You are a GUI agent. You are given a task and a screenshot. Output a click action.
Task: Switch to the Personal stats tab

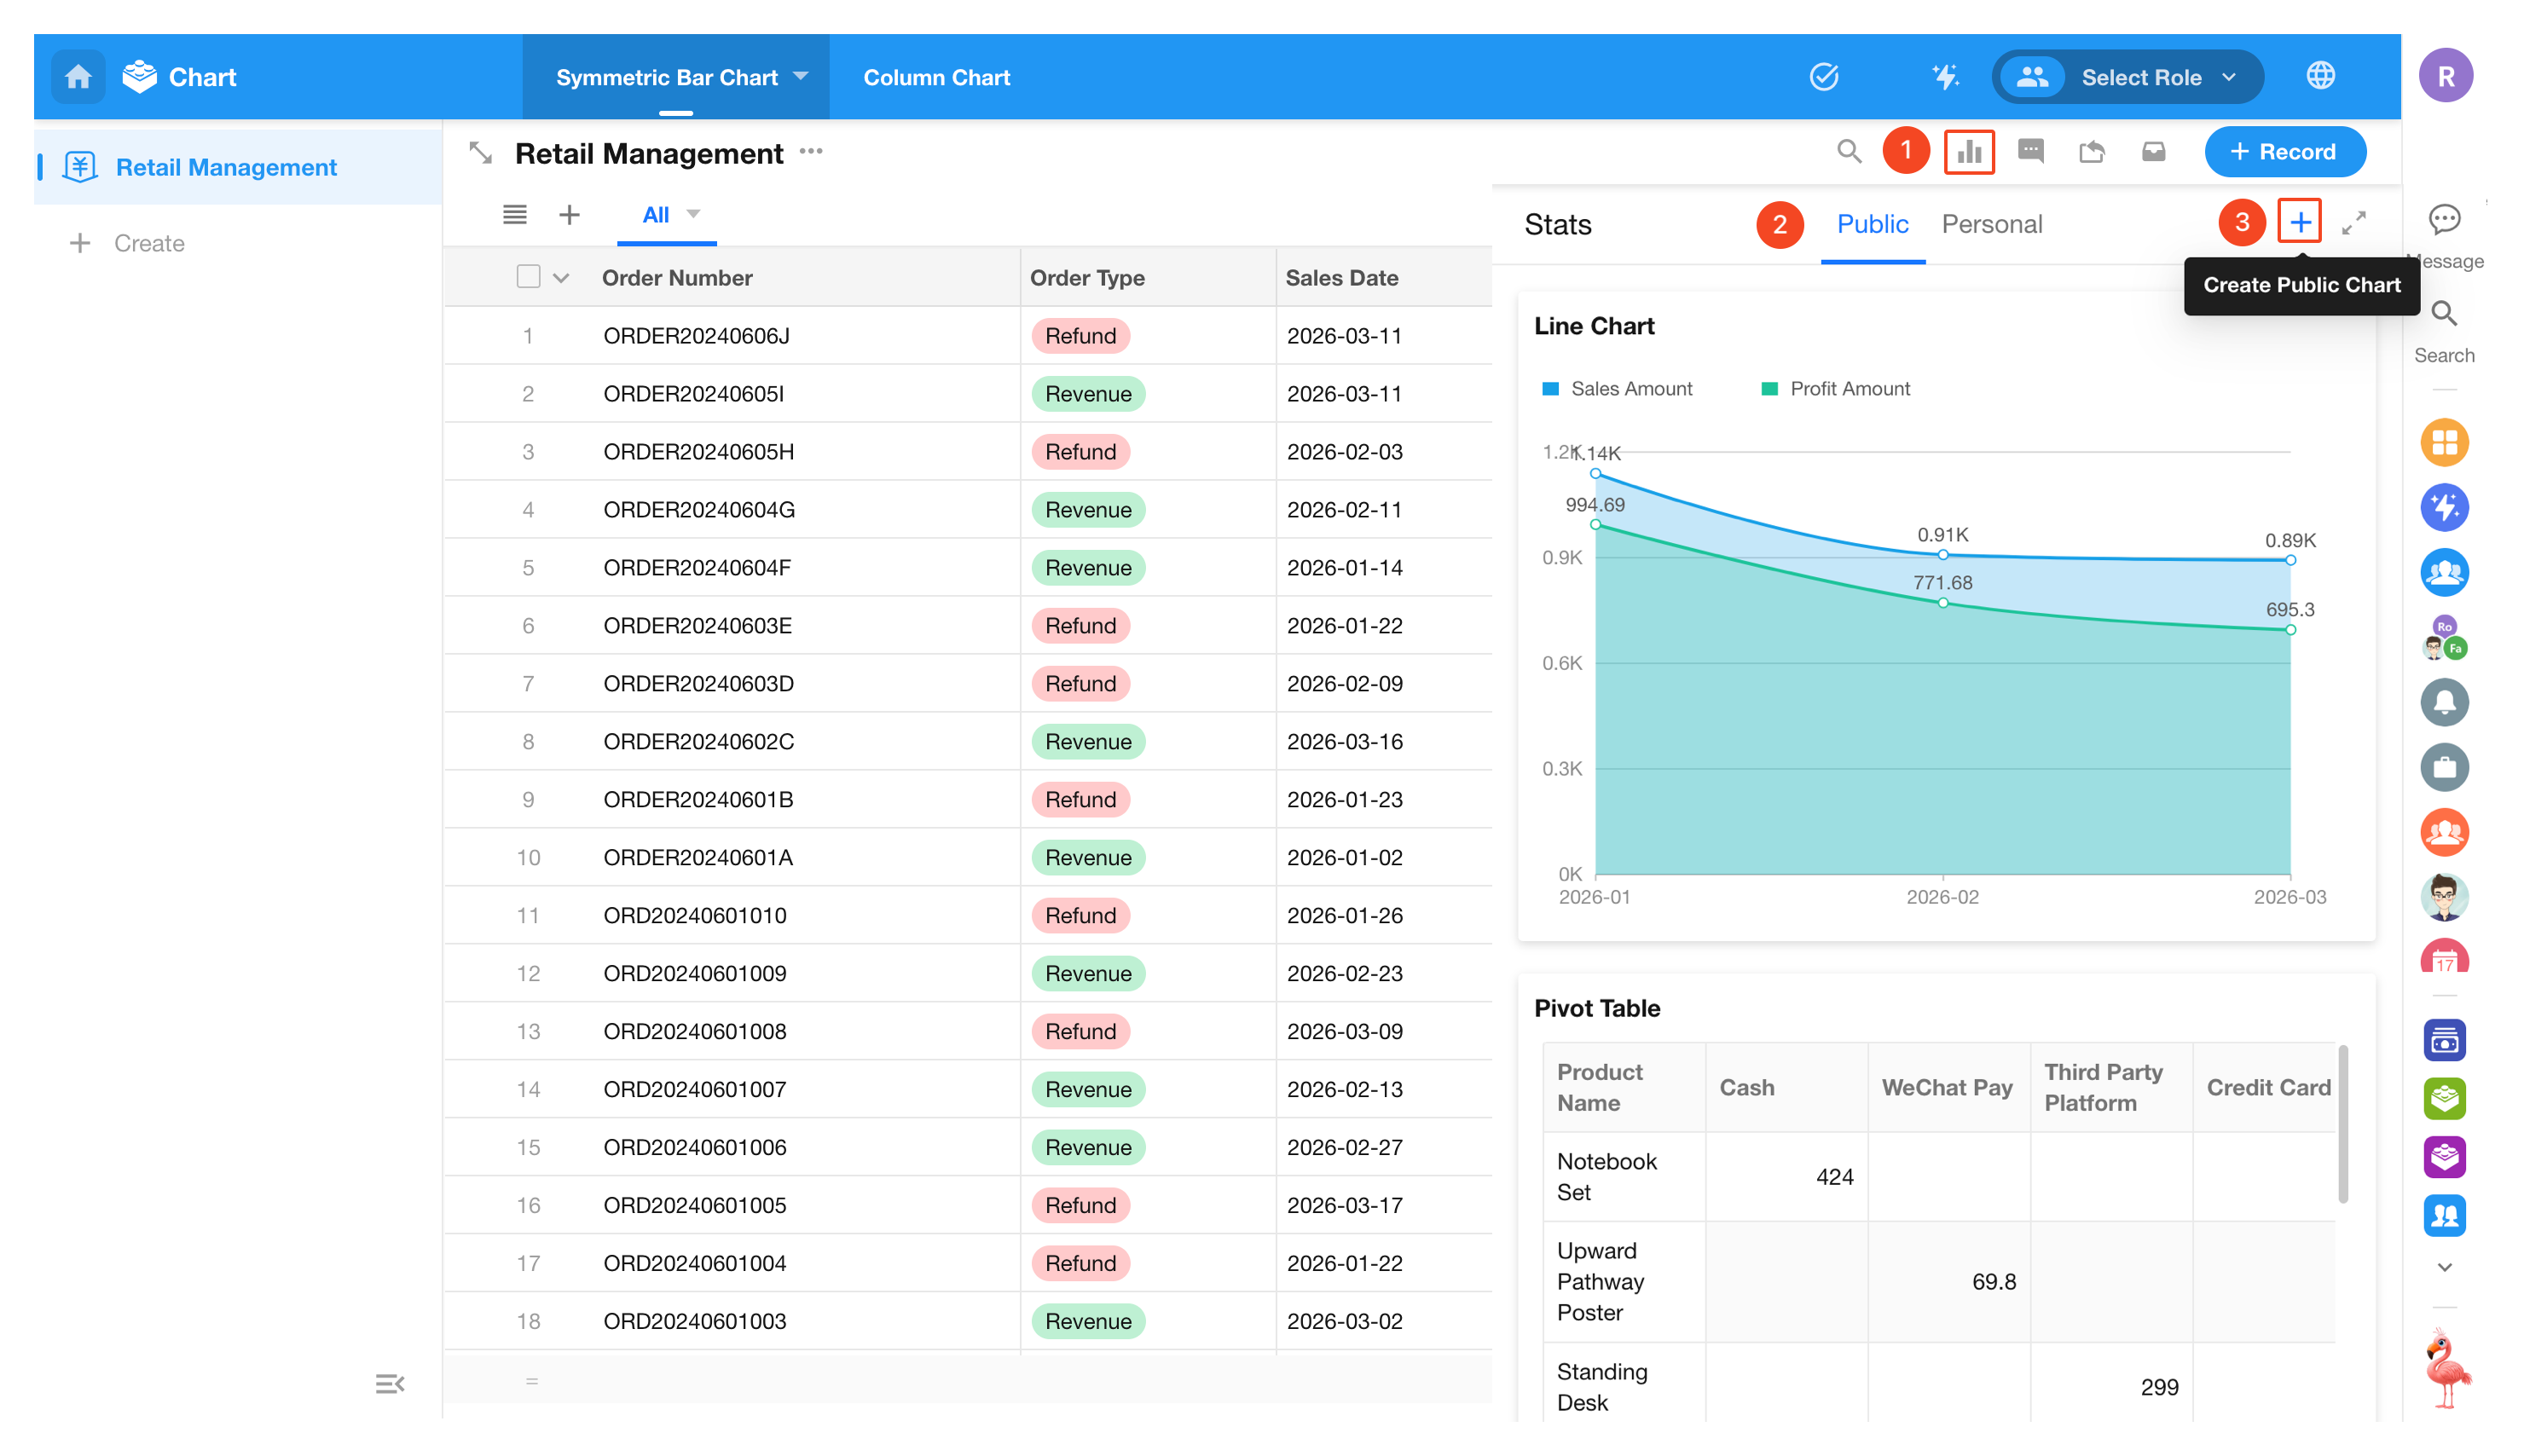tap(1991, 224)
